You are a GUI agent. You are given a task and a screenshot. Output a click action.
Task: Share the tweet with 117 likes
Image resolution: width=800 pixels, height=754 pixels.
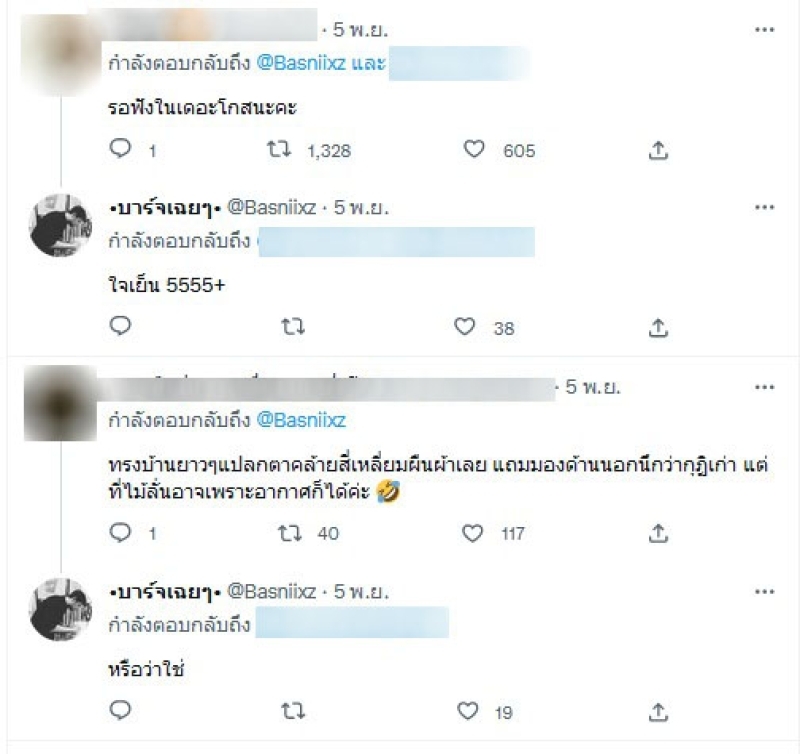(x=658, y=534)
